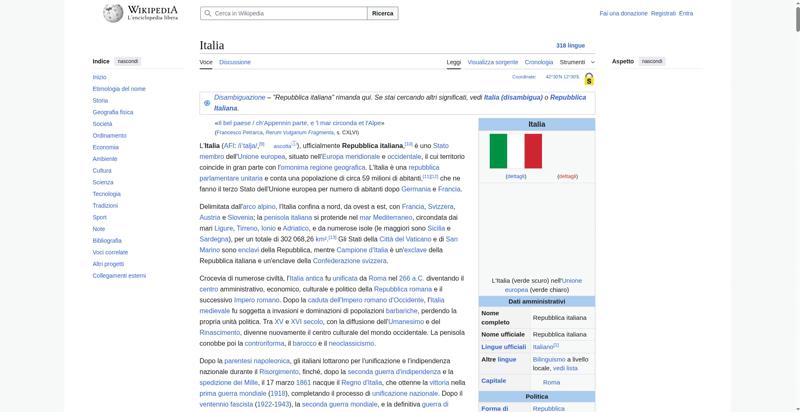Select the Visualizza sorgente tab
Screen dimensions: 800x412
tap(492, 62)
